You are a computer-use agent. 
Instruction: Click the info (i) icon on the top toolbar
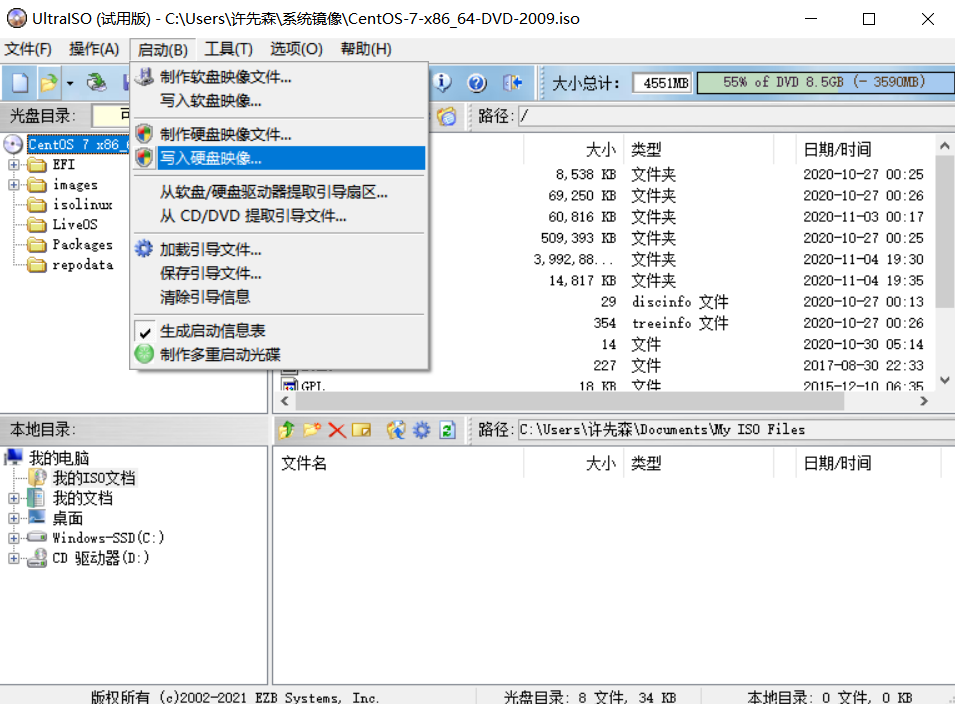[443, 83]
